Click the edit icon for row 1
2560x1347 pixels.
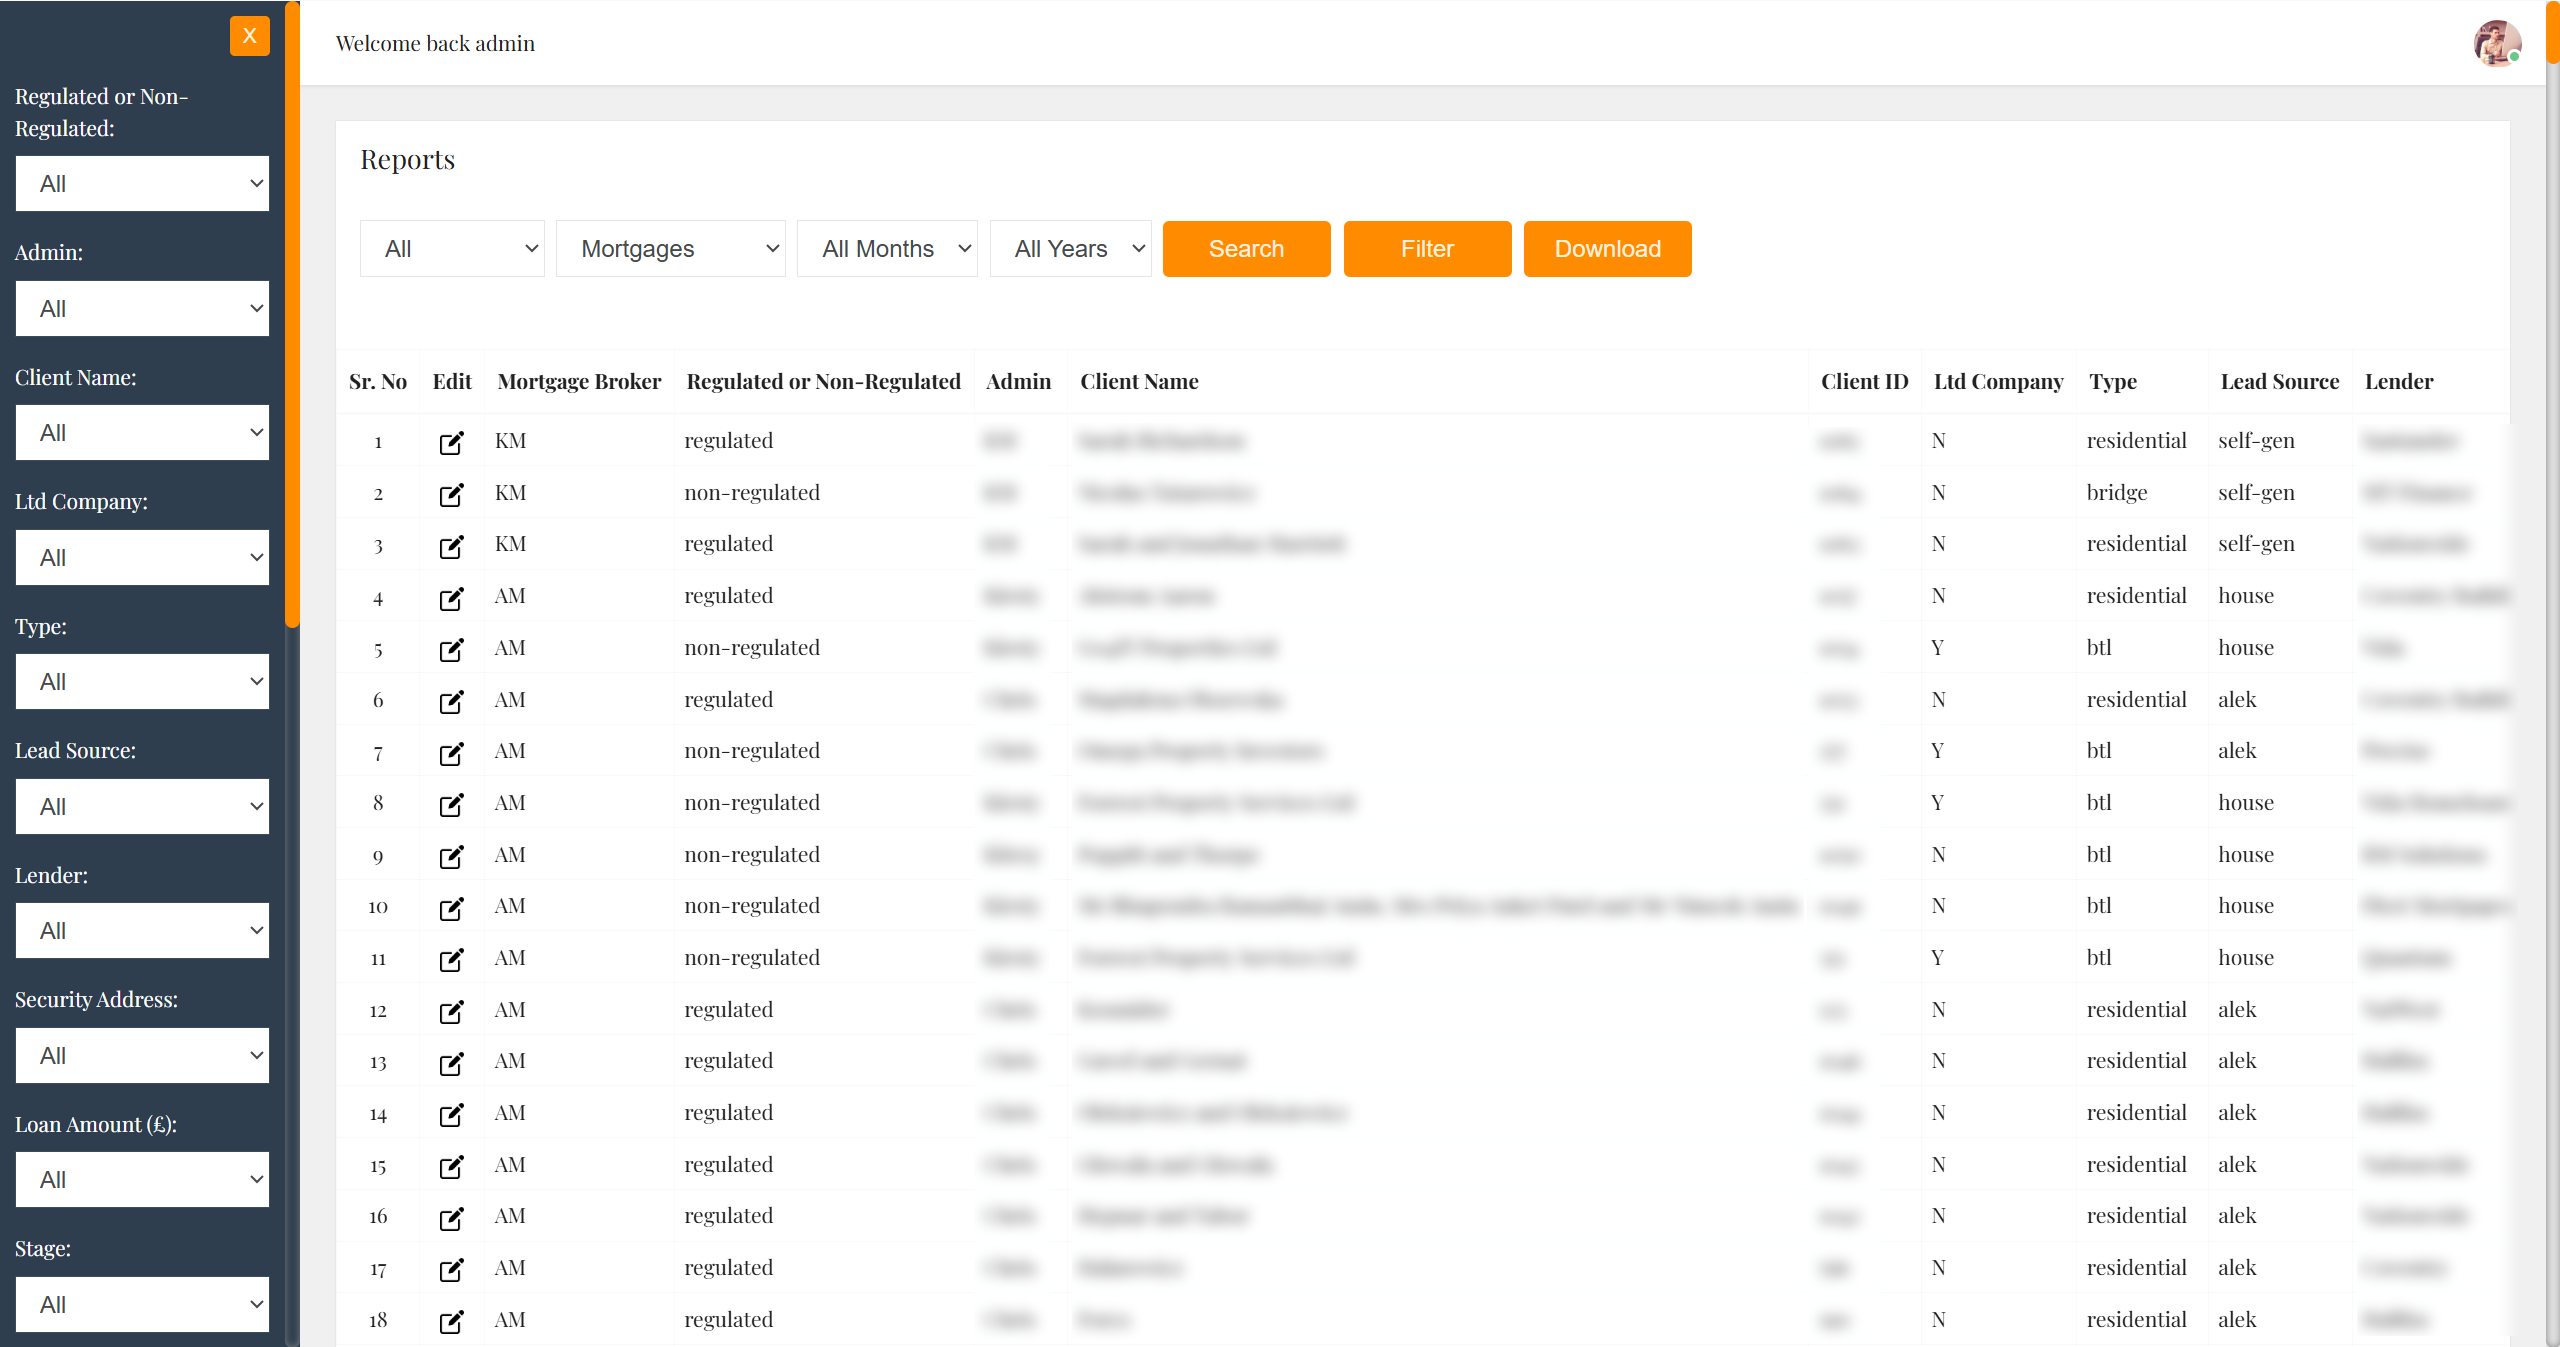[x=451, y=442]
